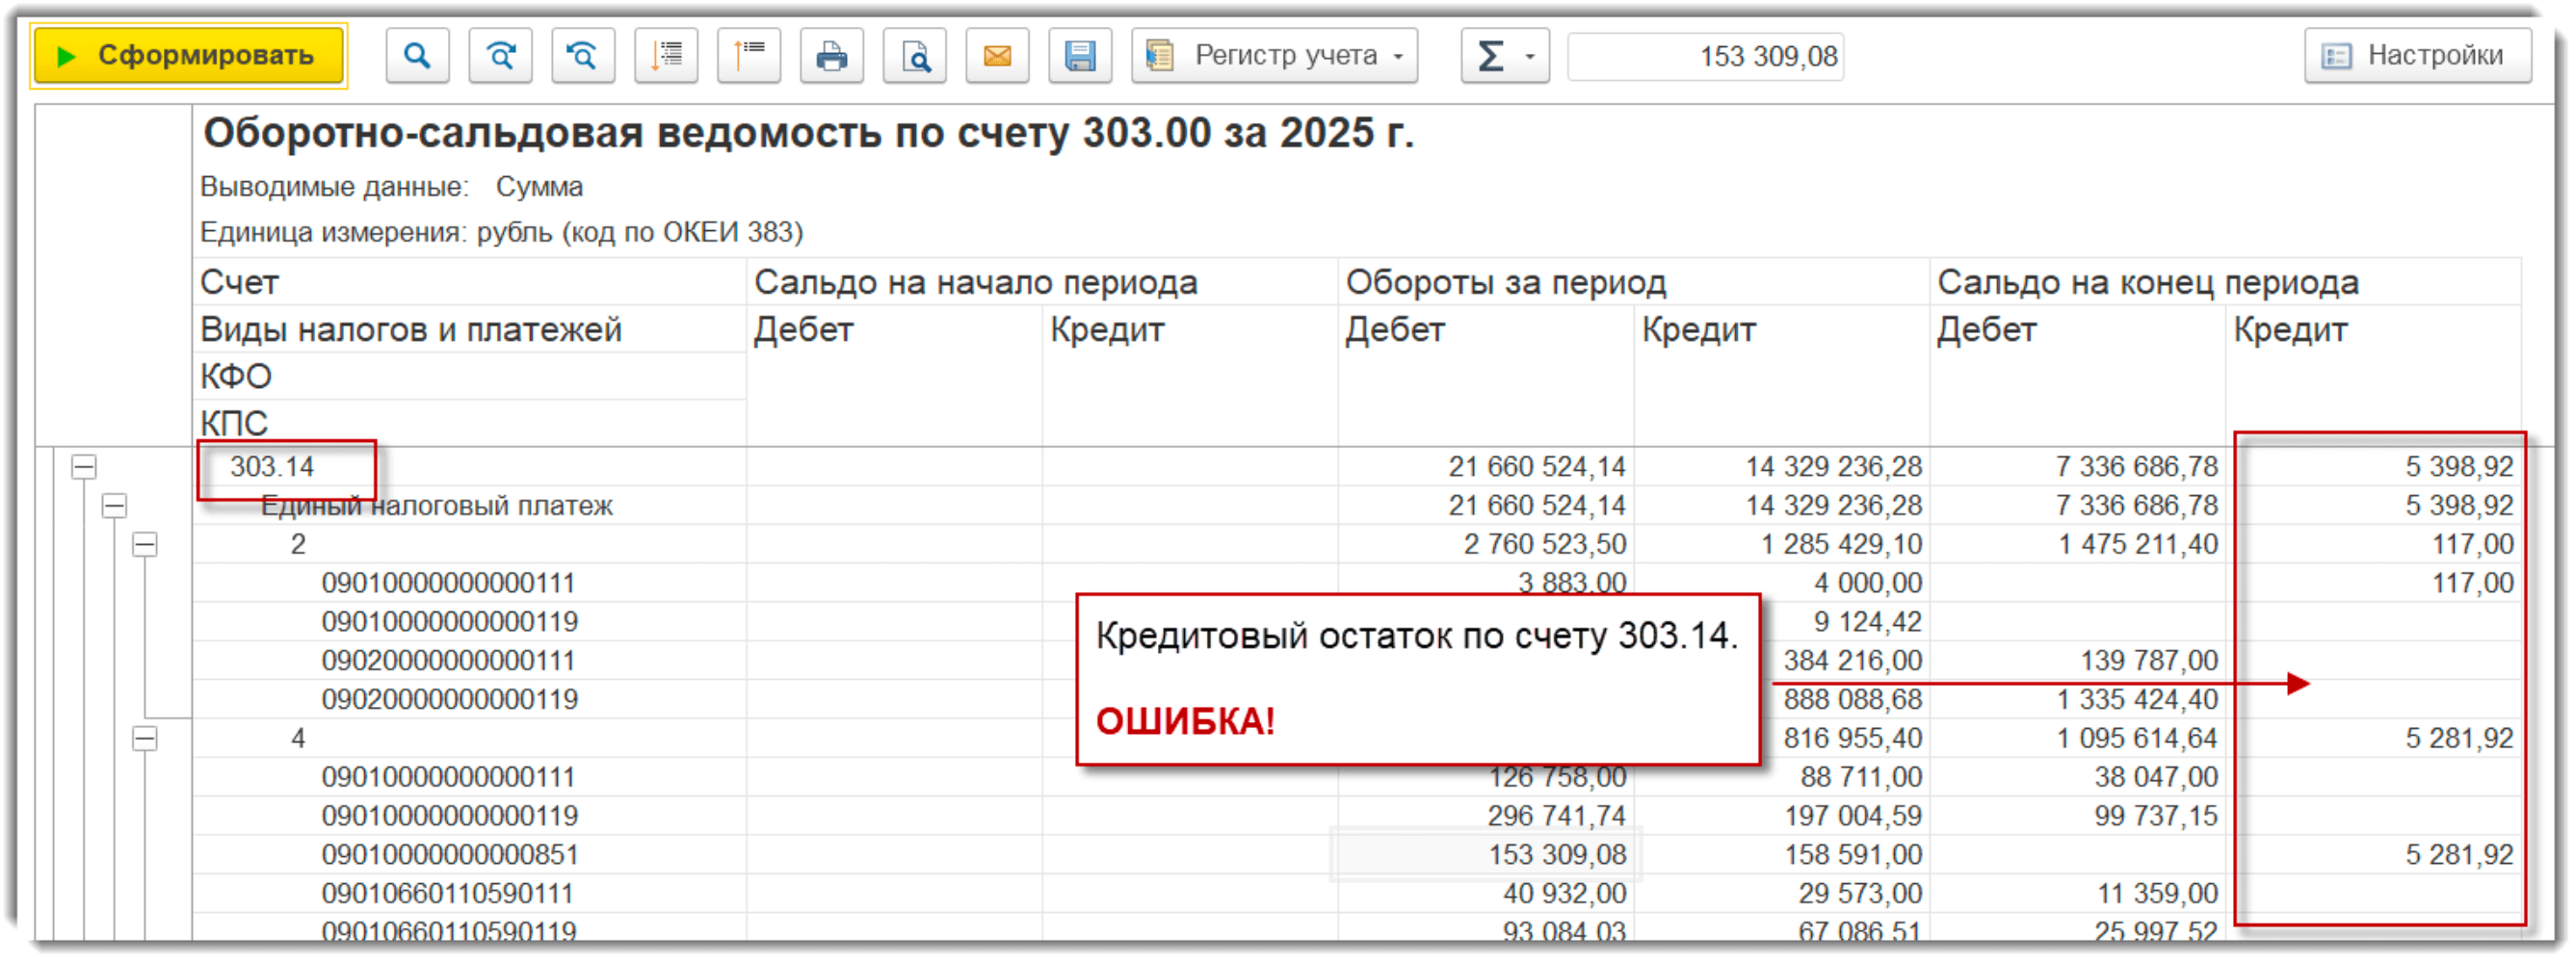
Task: Click the Find Next search icon
Action: 500,56
